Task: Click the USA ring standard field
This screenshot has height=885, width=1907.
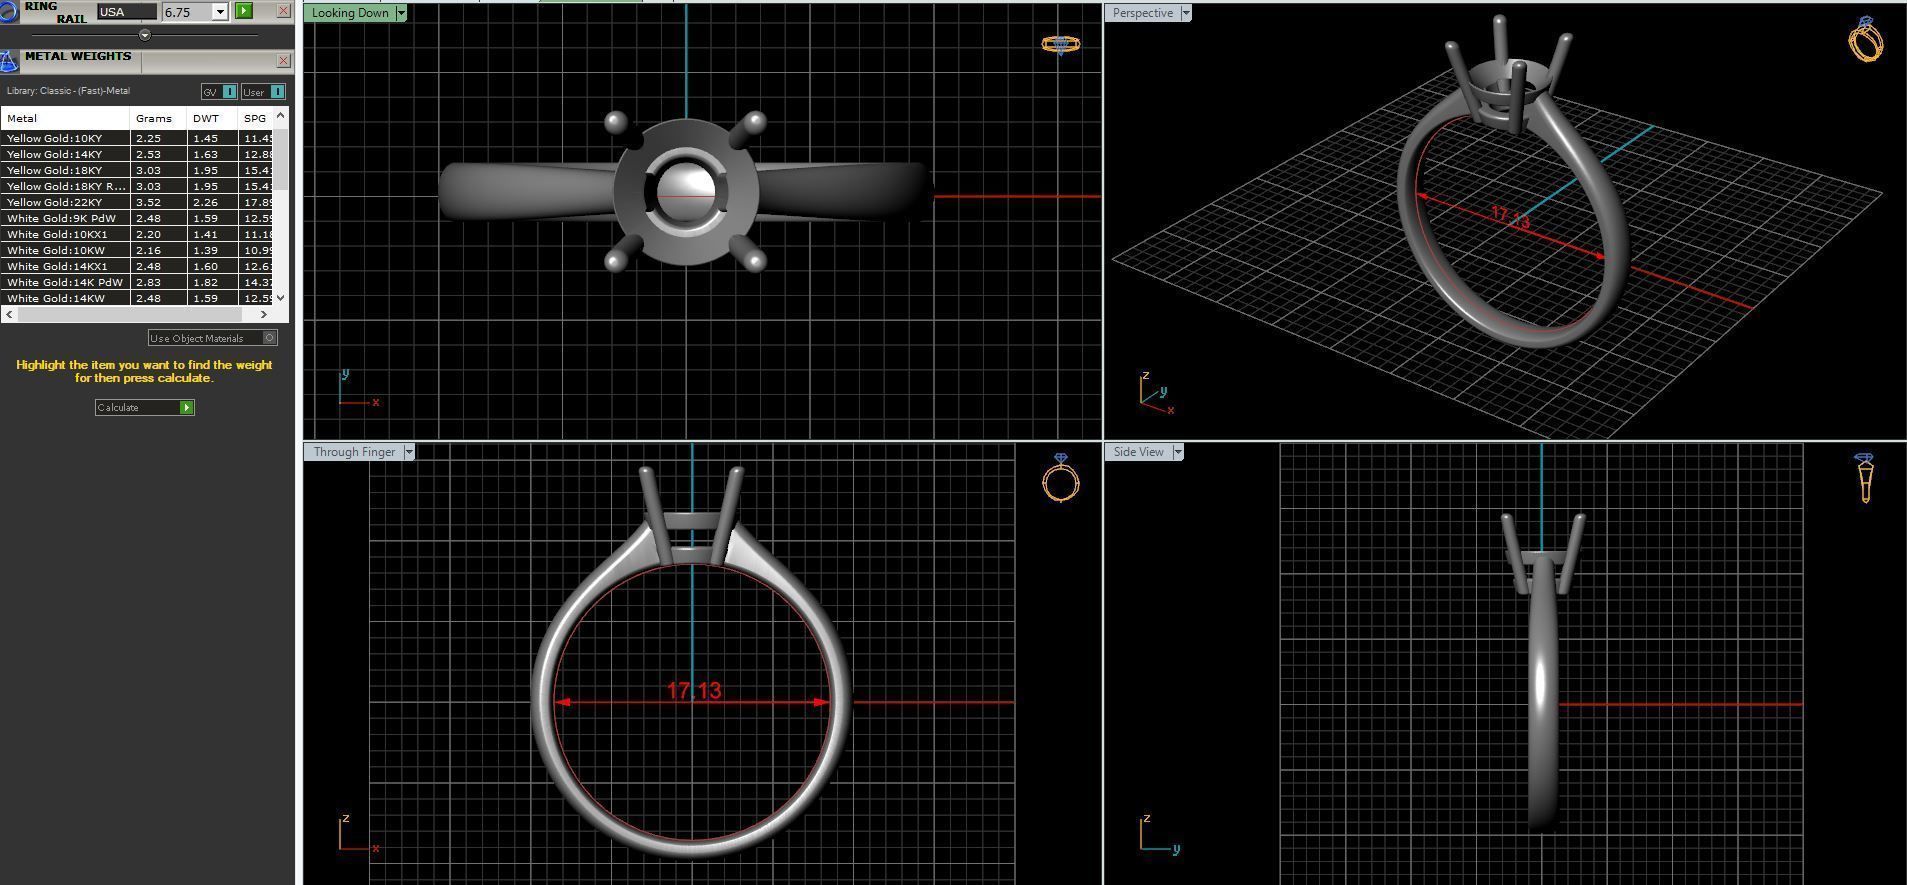Action: click(x=126, y=12)
